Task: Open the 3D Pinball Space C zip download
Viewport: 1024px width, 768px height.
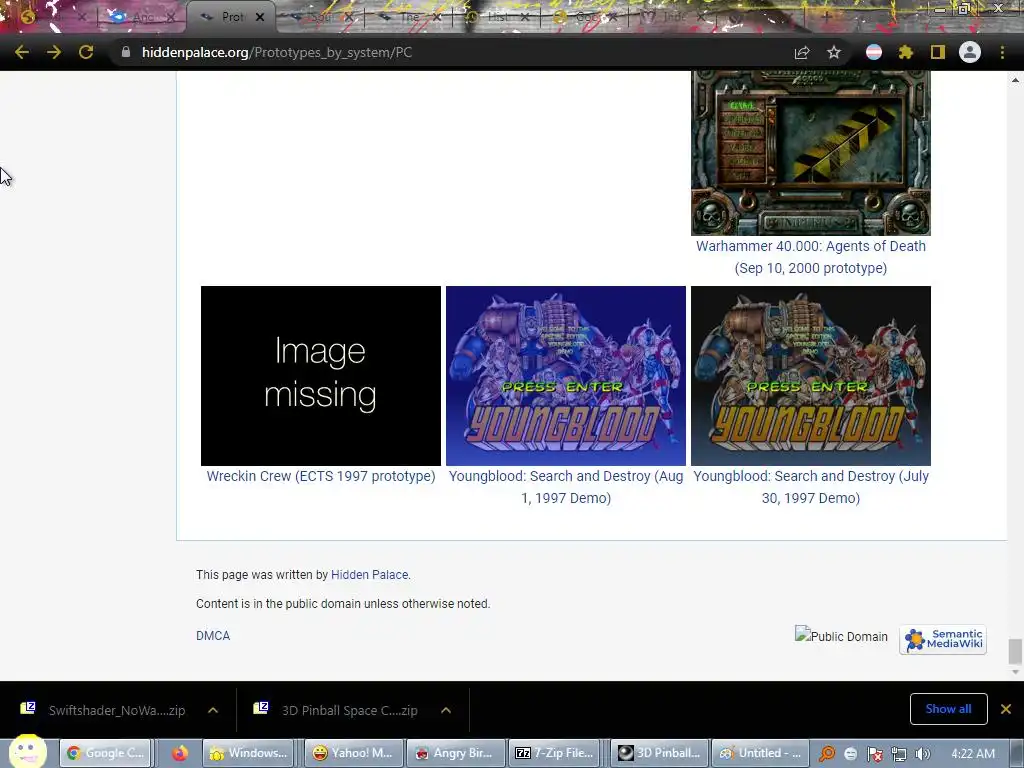Action: [338, 710]
